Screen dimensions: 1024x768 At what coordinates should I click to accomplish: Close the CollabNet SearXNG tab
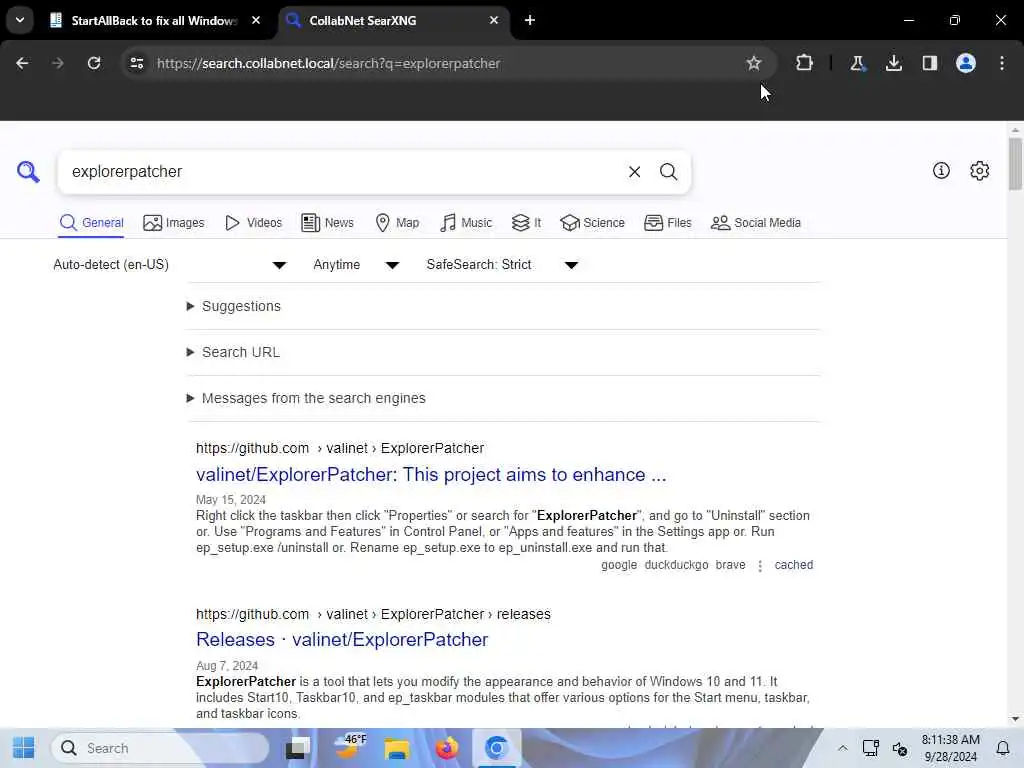point(494,20)
